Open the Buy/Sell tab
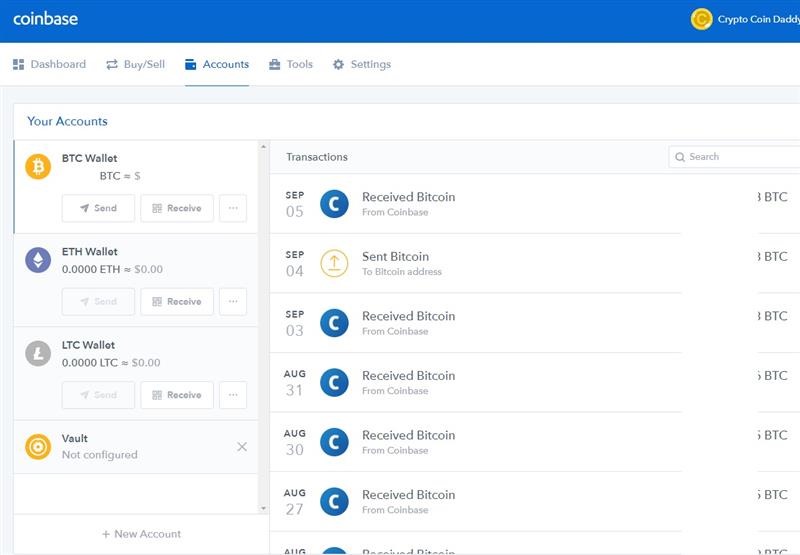800x555 pixels. 135,64
